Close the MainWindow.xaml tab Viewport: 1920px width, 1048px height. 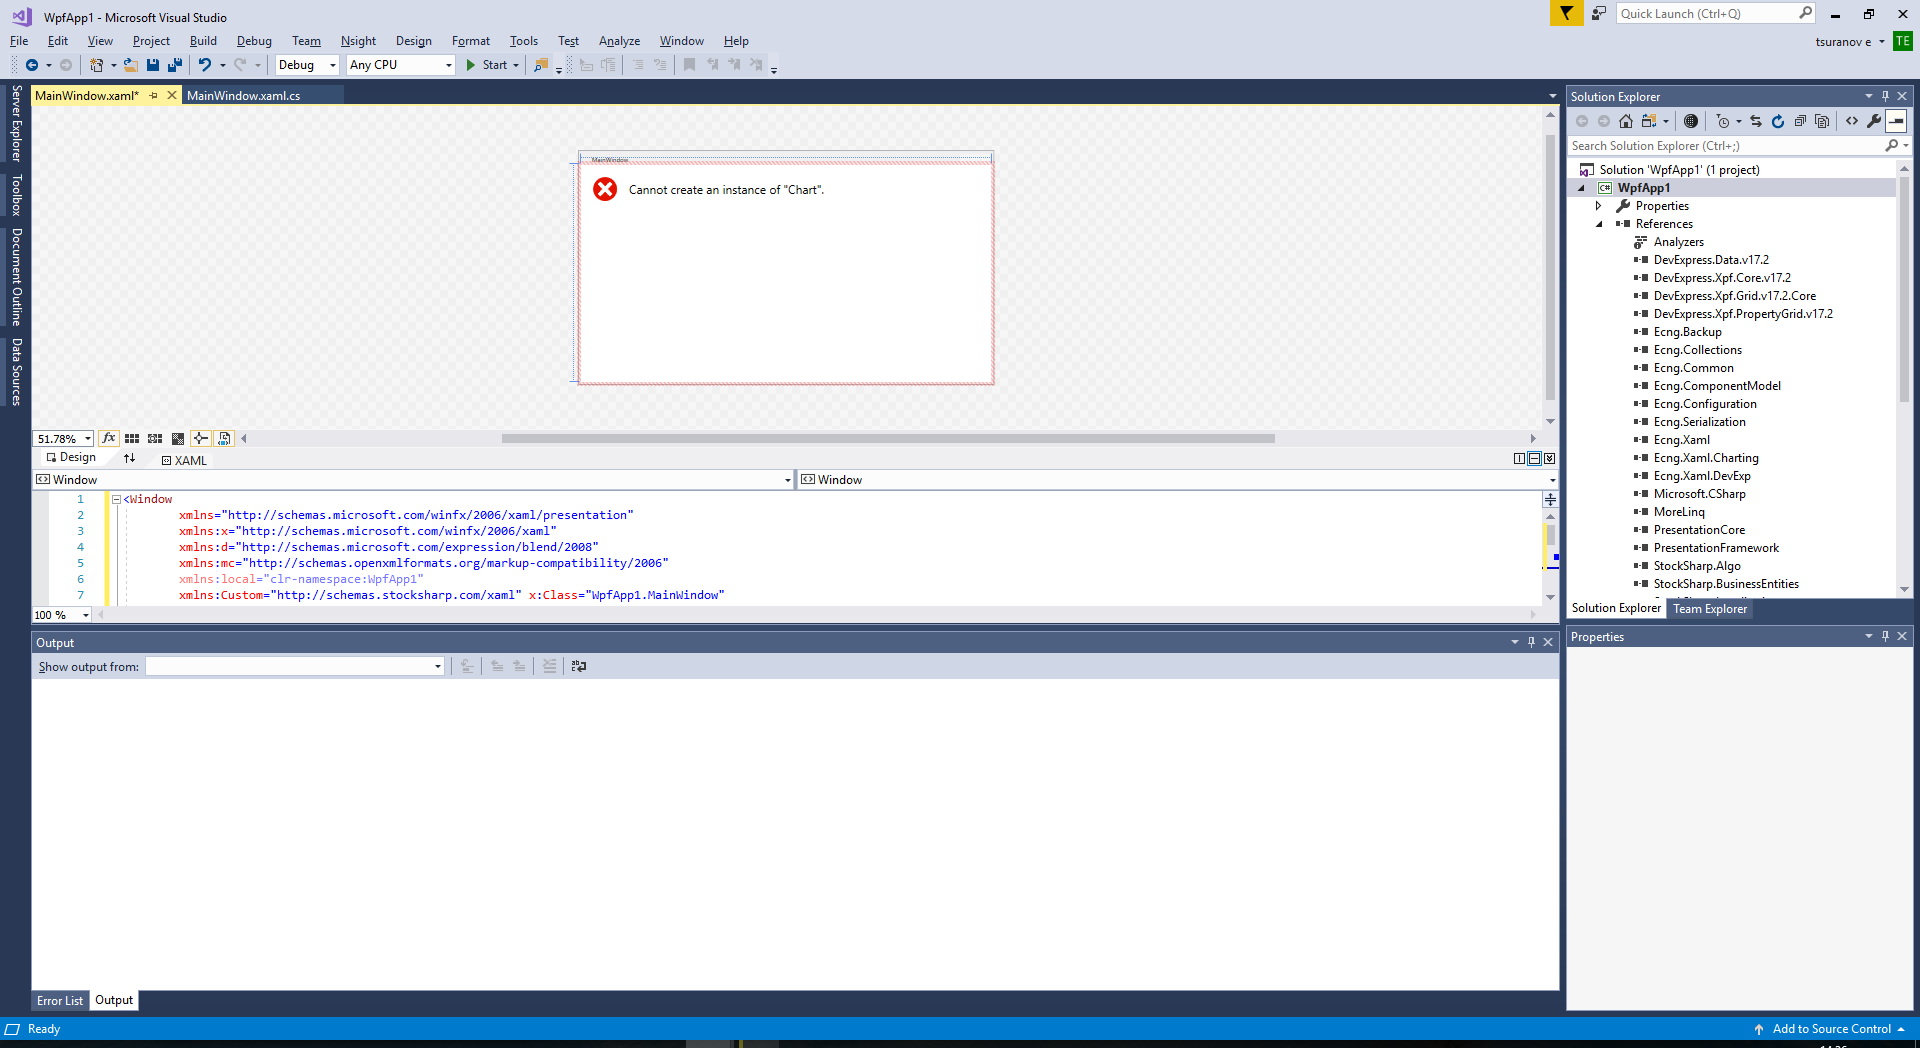tap(172, 95)
